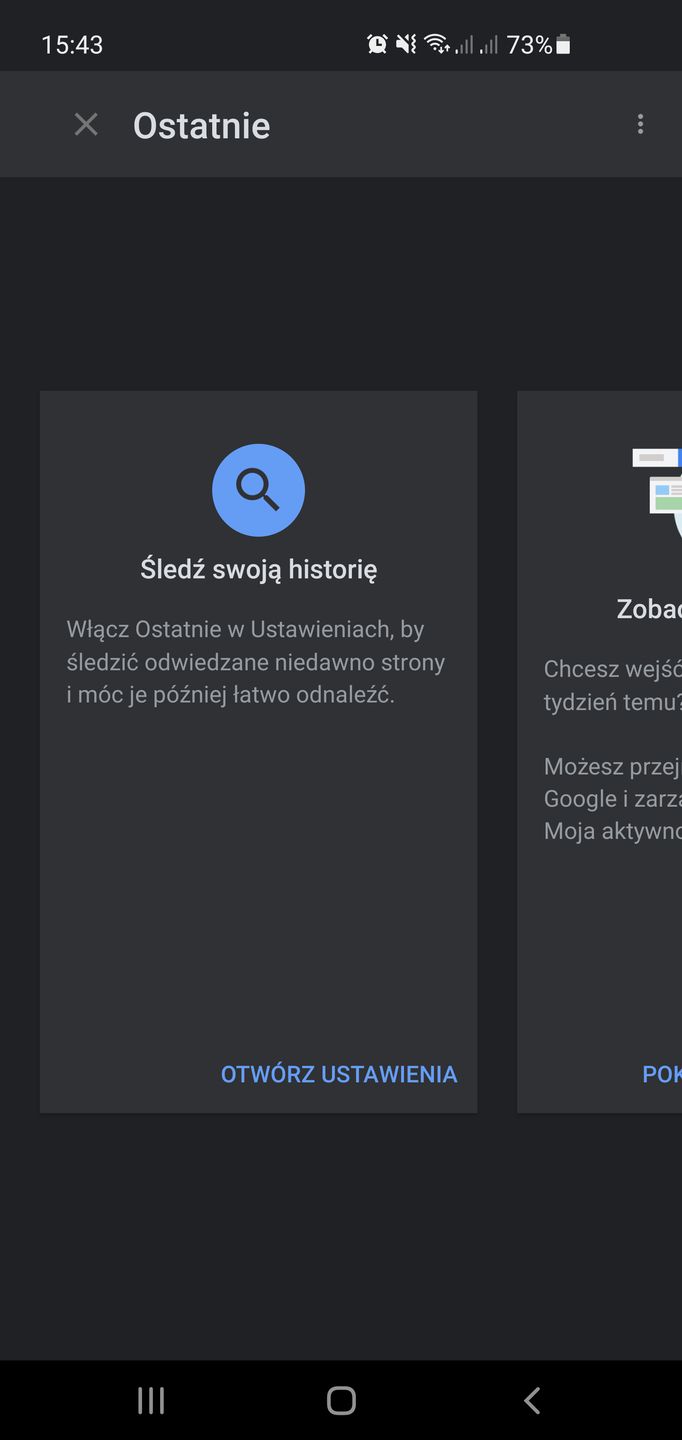Tap the partially visible POK button
The image size is (682, 1440).
(x=662, y=1074)
